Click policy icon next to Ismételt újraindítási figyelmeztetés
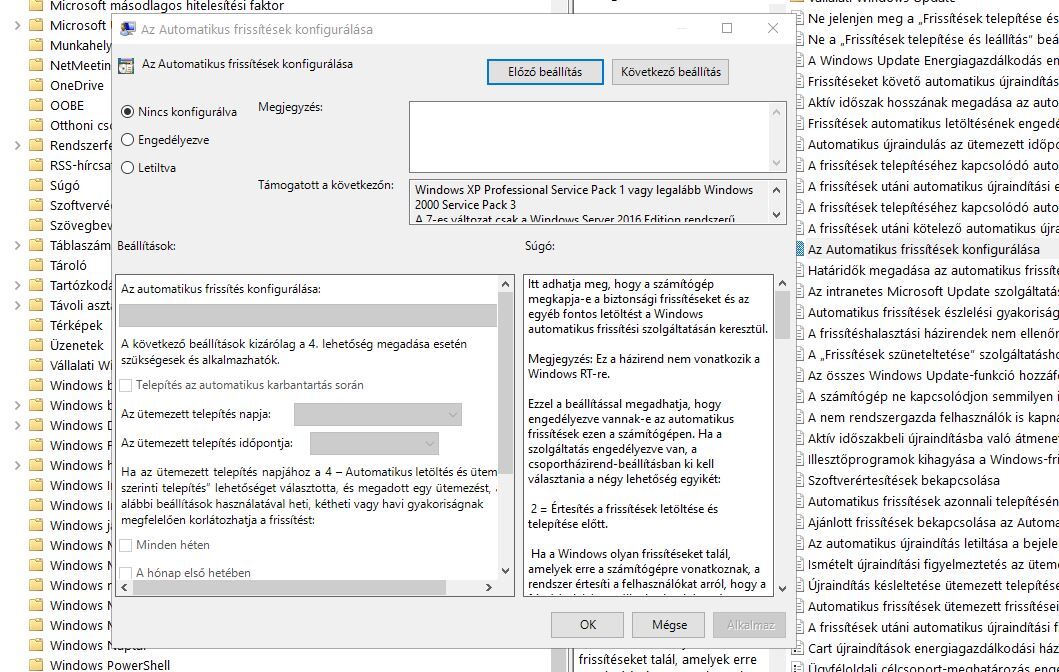This screenshot has width=1059, height=672. 798,564
